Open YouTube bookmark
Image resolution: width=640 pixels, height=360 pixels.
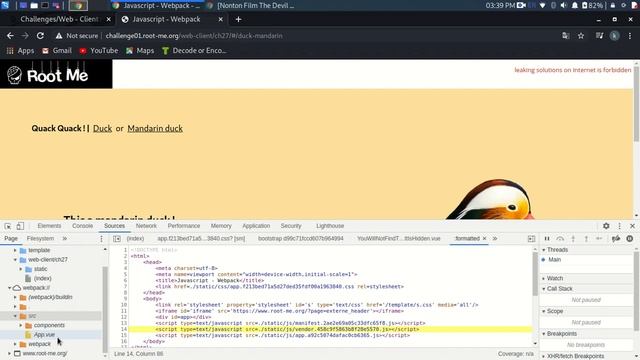pyautogui.click(x=99, y=51)
